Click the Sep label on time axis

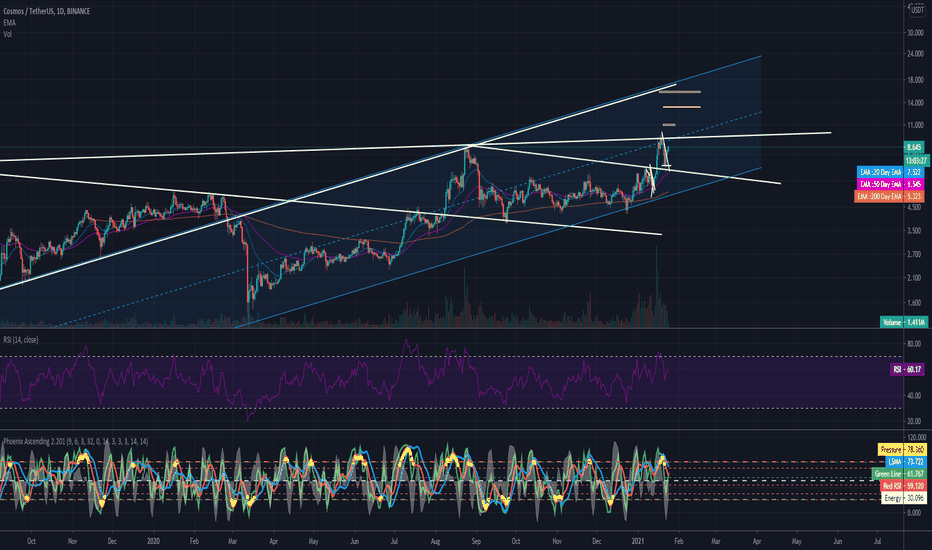tap(476, 542)
